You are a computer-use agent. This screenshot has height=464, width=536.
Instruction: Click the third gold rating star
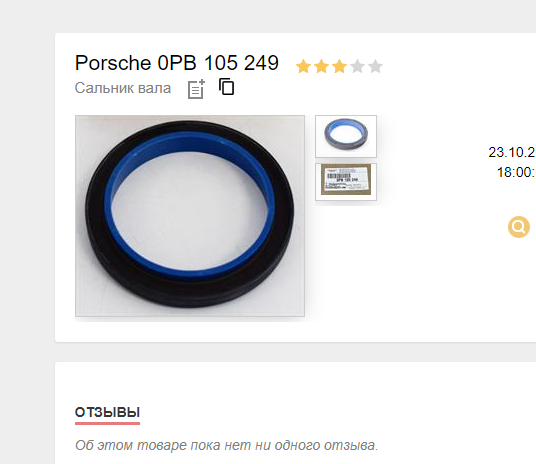click(339, 66)
